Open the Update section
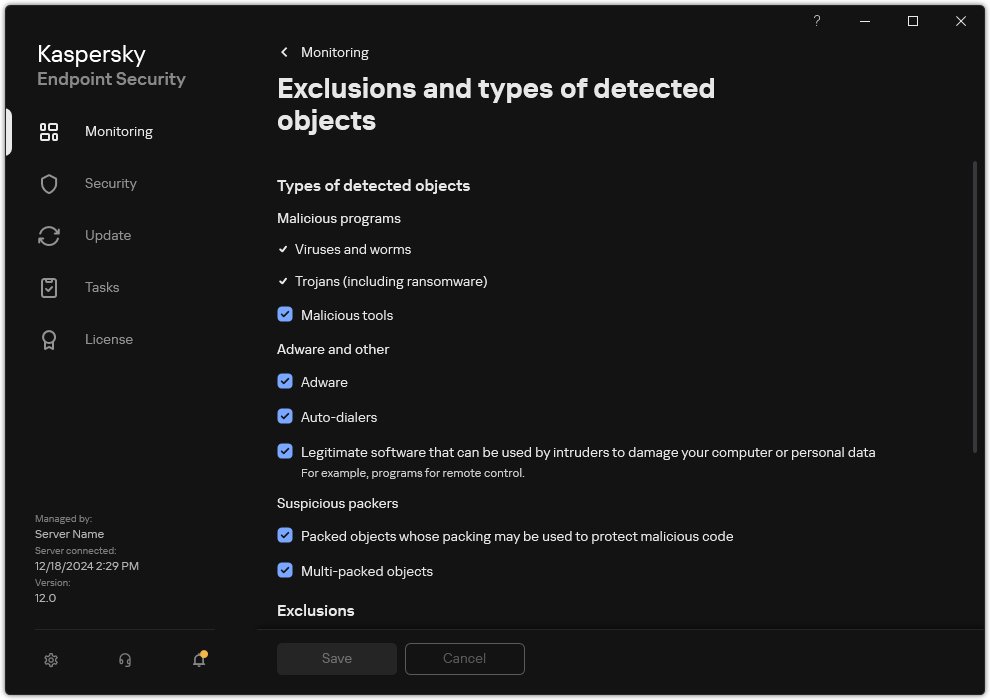 point(107,235)
